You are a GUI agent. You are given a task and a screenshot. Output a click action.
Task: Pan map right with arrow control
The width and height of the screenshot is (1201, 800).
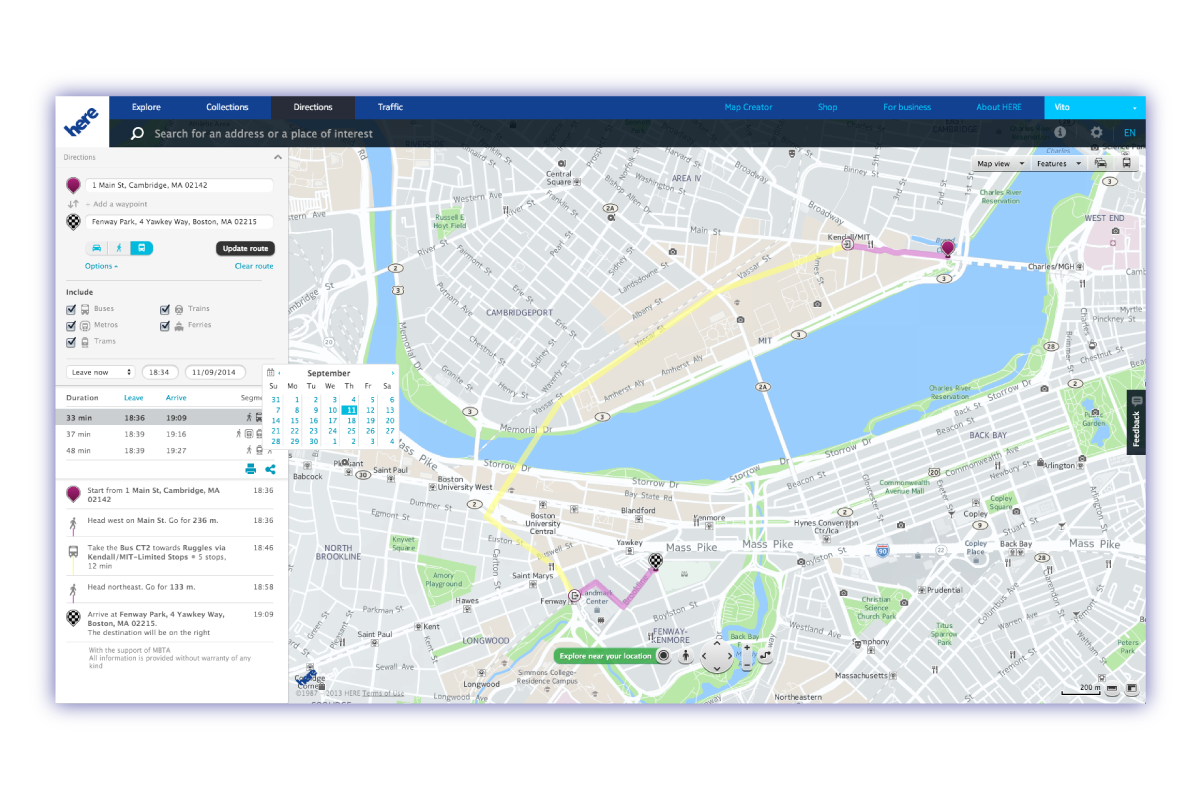tap(730, 656)
